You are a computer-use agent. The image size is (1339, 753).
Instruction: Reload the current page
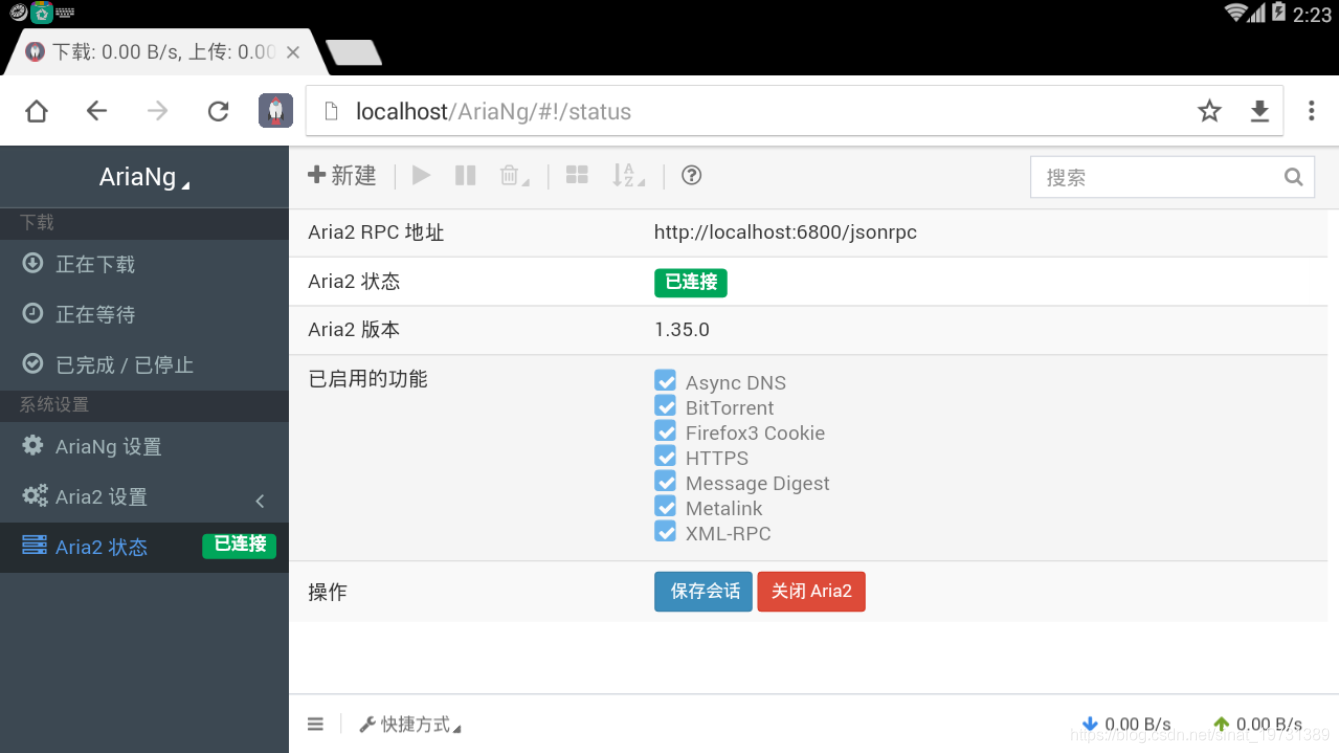click(x=218, y=111)
